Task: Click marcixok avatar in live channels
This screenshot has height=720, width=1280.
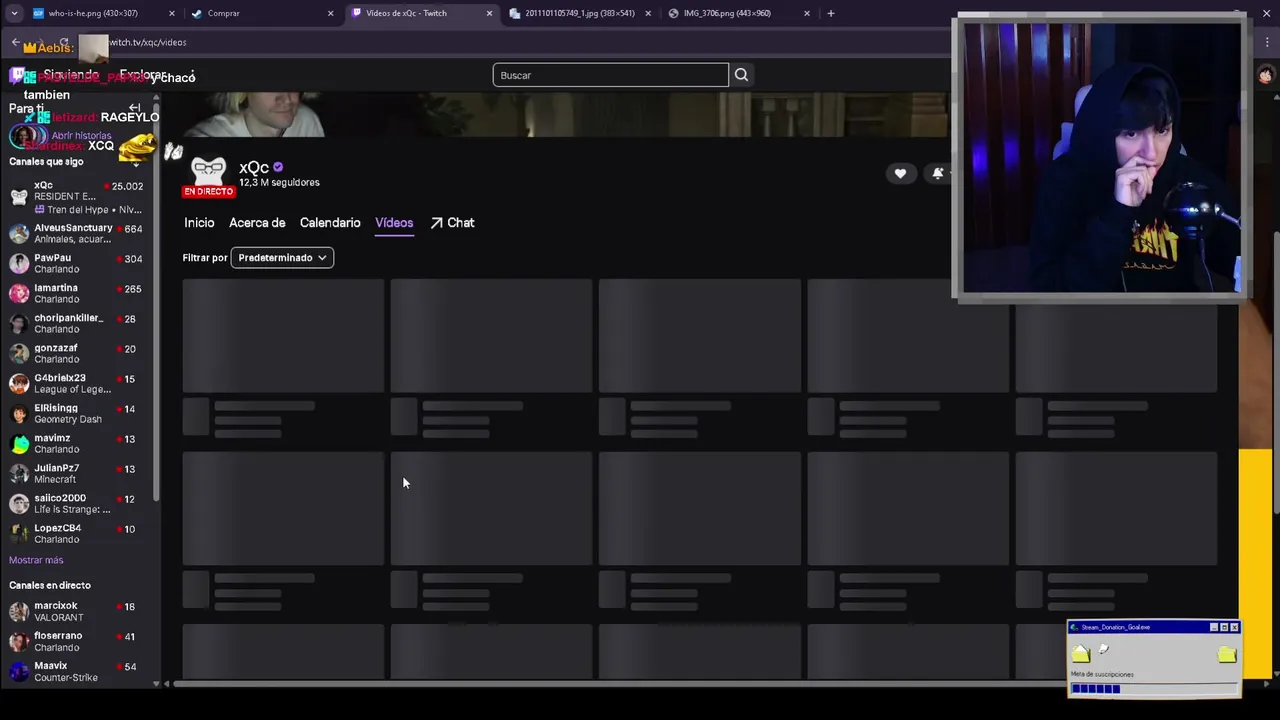Action: point(19,611)
